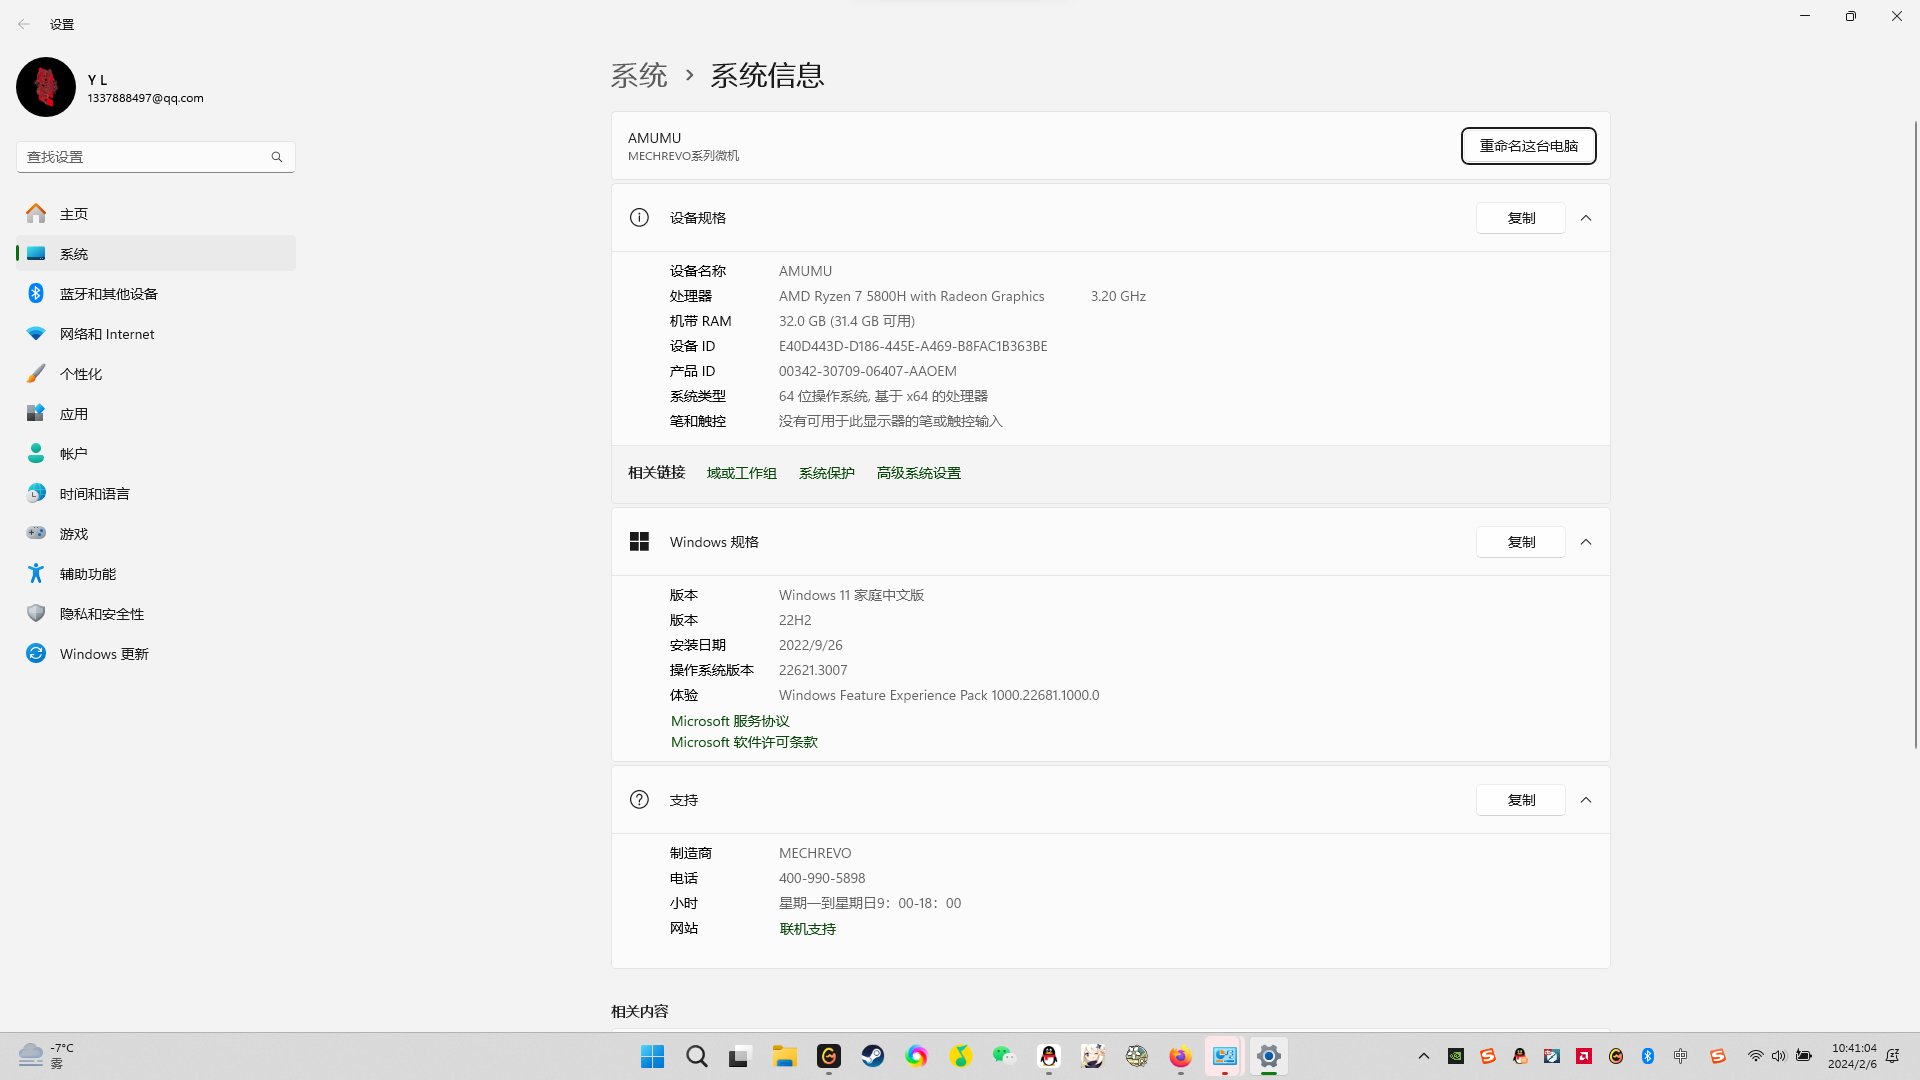
Task: Launch Firefox from the taskbar
Action: pyautogui.click(x=1180, y=1056)
